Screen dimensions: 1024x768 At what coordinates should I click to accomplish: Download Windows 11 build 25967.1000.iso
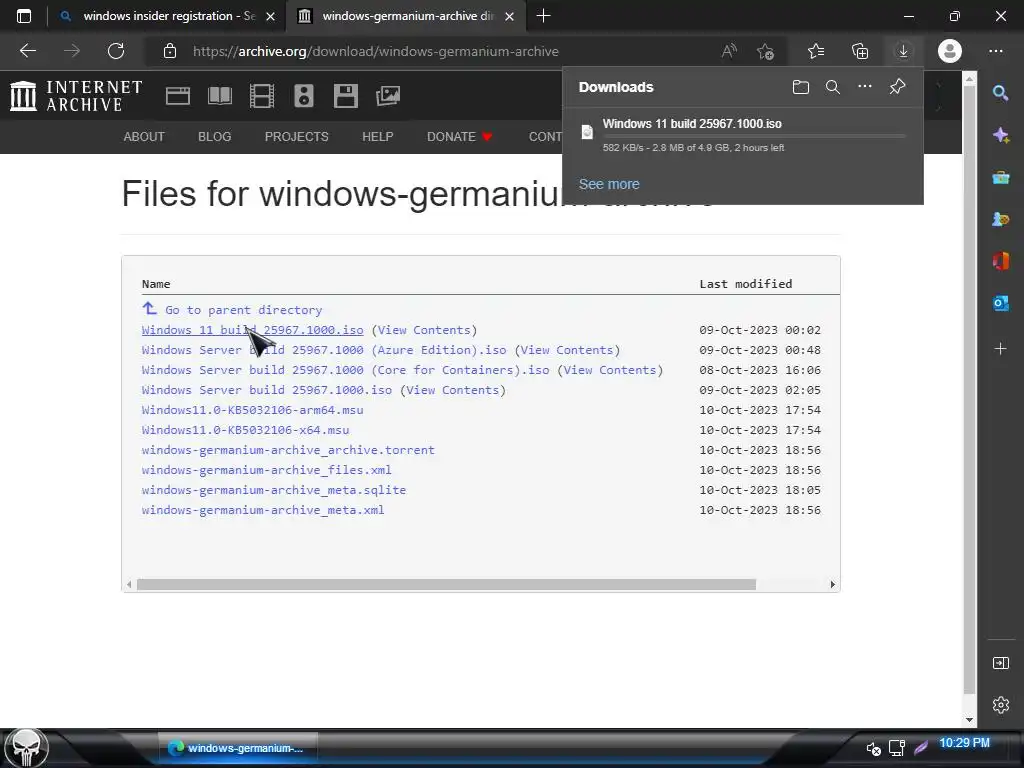point(252,330)
